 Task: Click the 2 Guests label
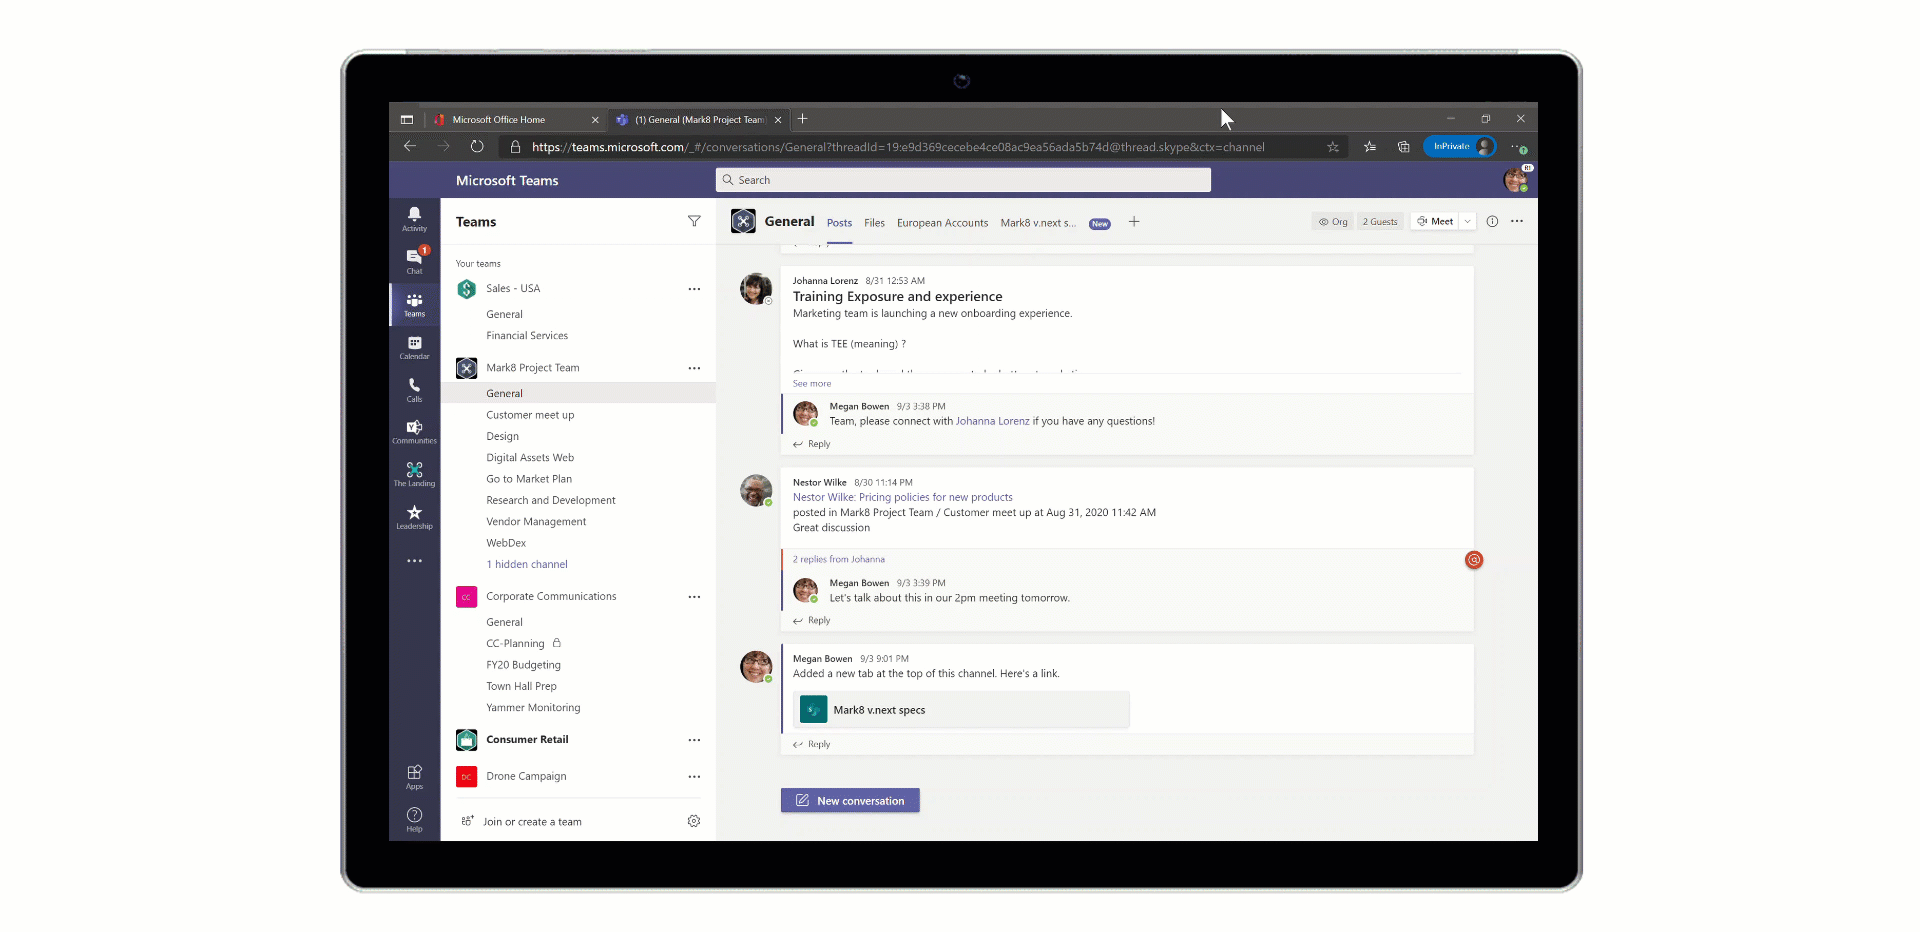(x=1380, y=222)
